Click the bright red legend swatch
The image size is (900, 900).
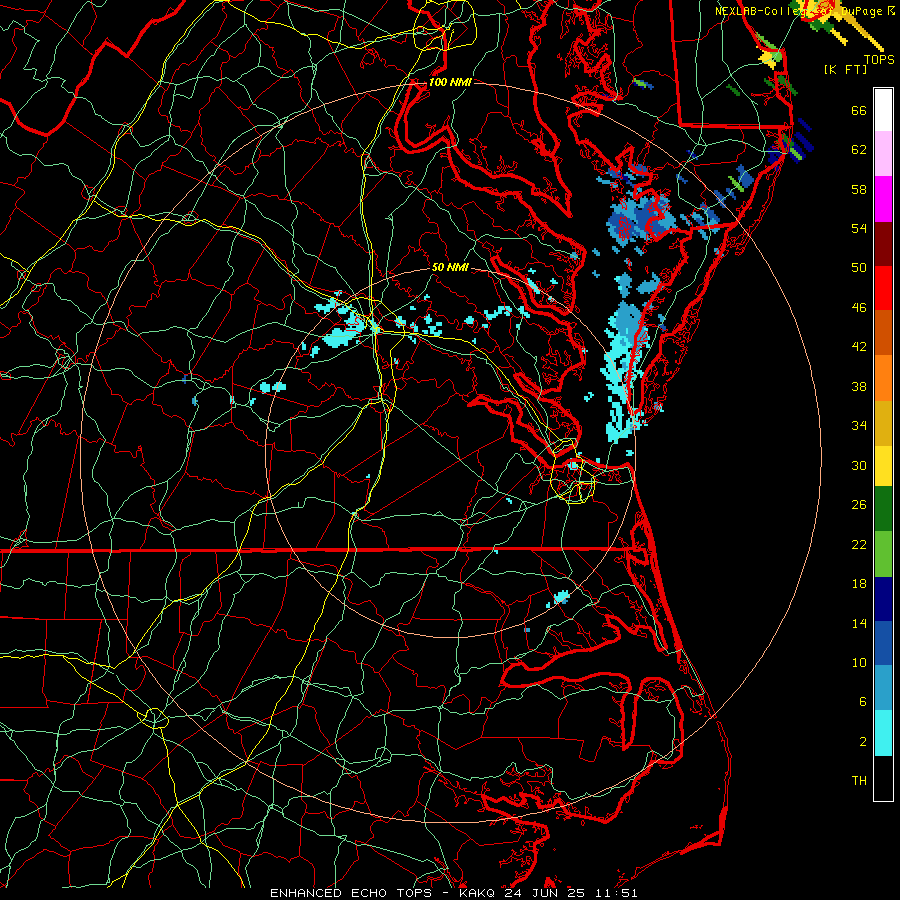click(x=883, y=288)
